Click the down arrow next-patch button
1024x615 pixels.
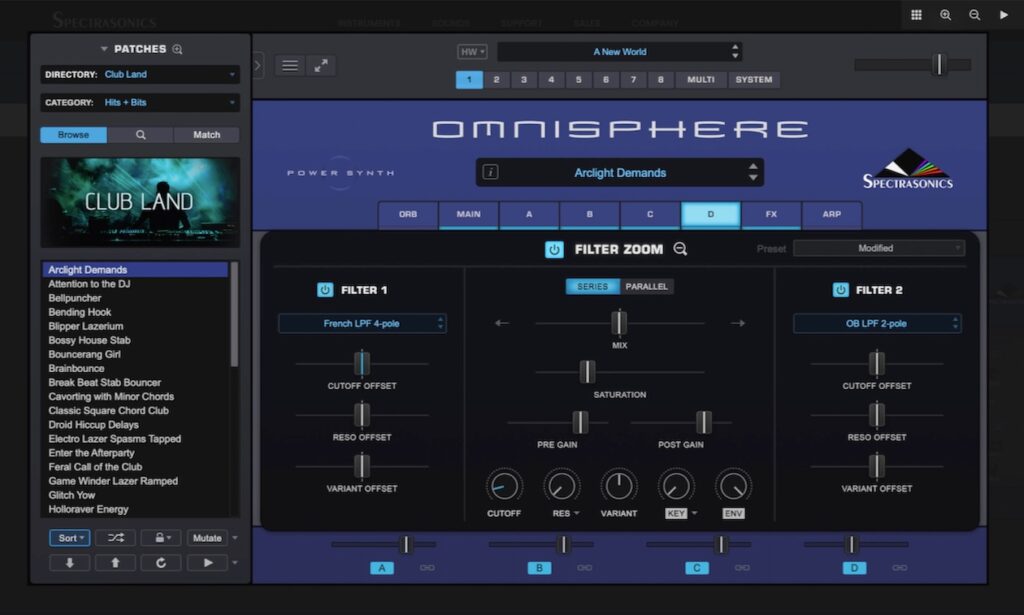(x=69, y=563)
